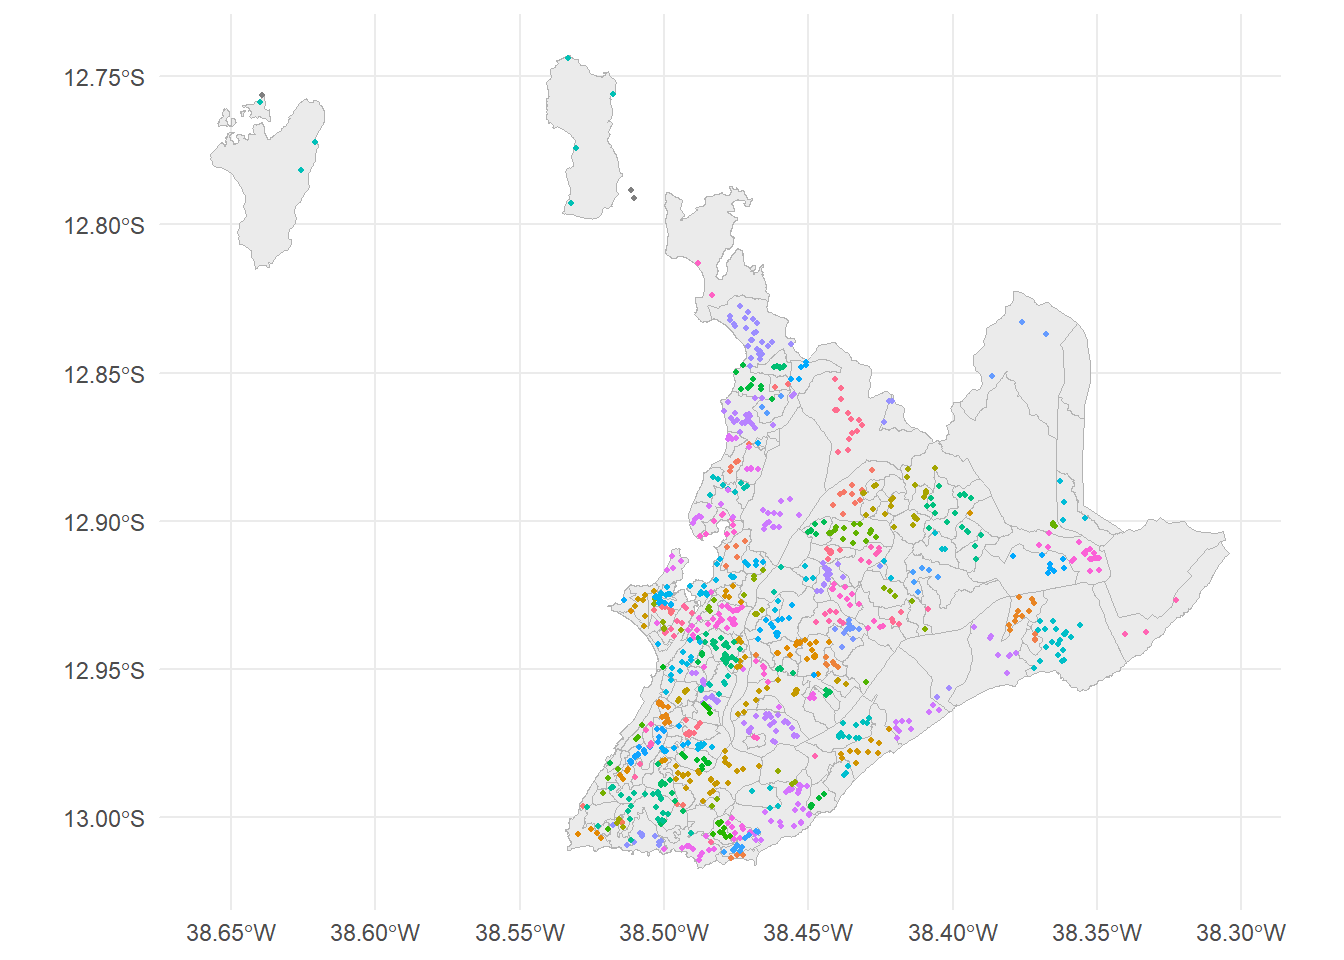Click the teal point at central island's northern tip
The width and height of the screenshot is (1344, 960).
pyautogui.click(x=568, y=58)
